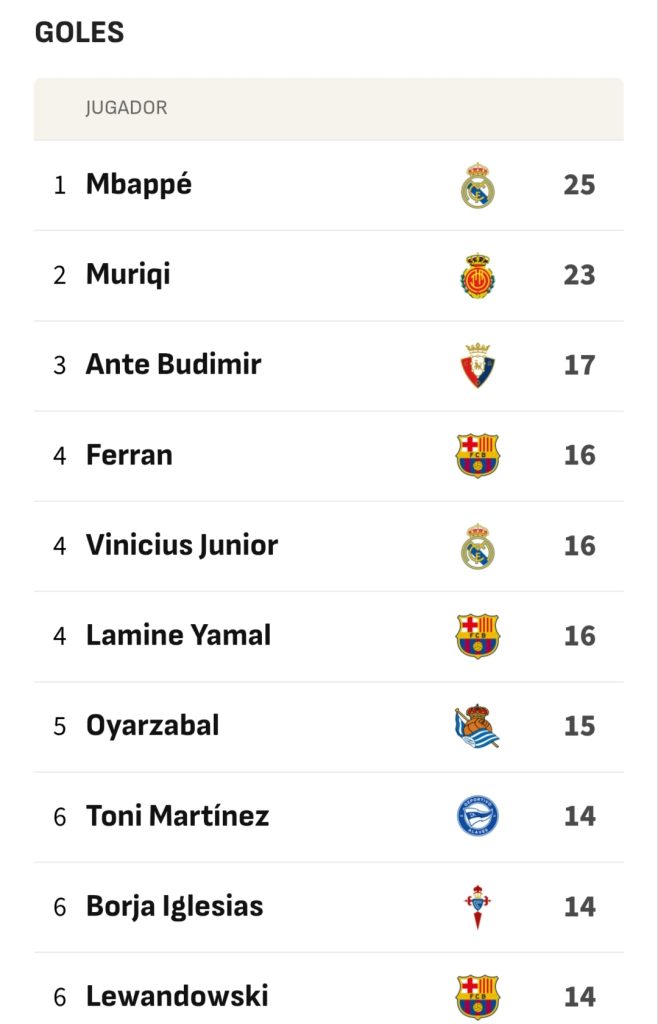Screen dimensions: 658x1024
Task: Select the Barcelona crest in Ferran's row
Action: point(478,455)
